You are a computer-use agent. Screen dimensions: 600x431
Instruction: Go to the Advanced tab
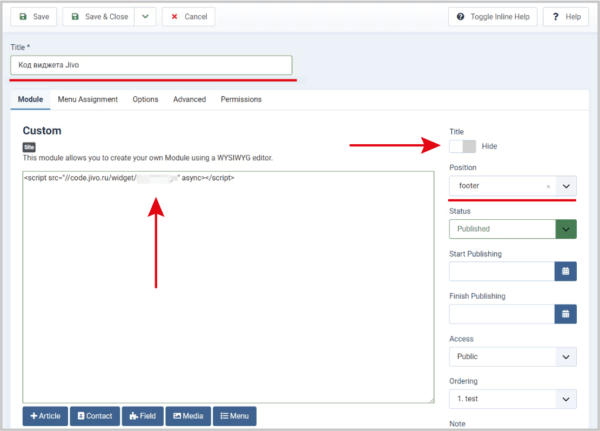pos(189,100)
